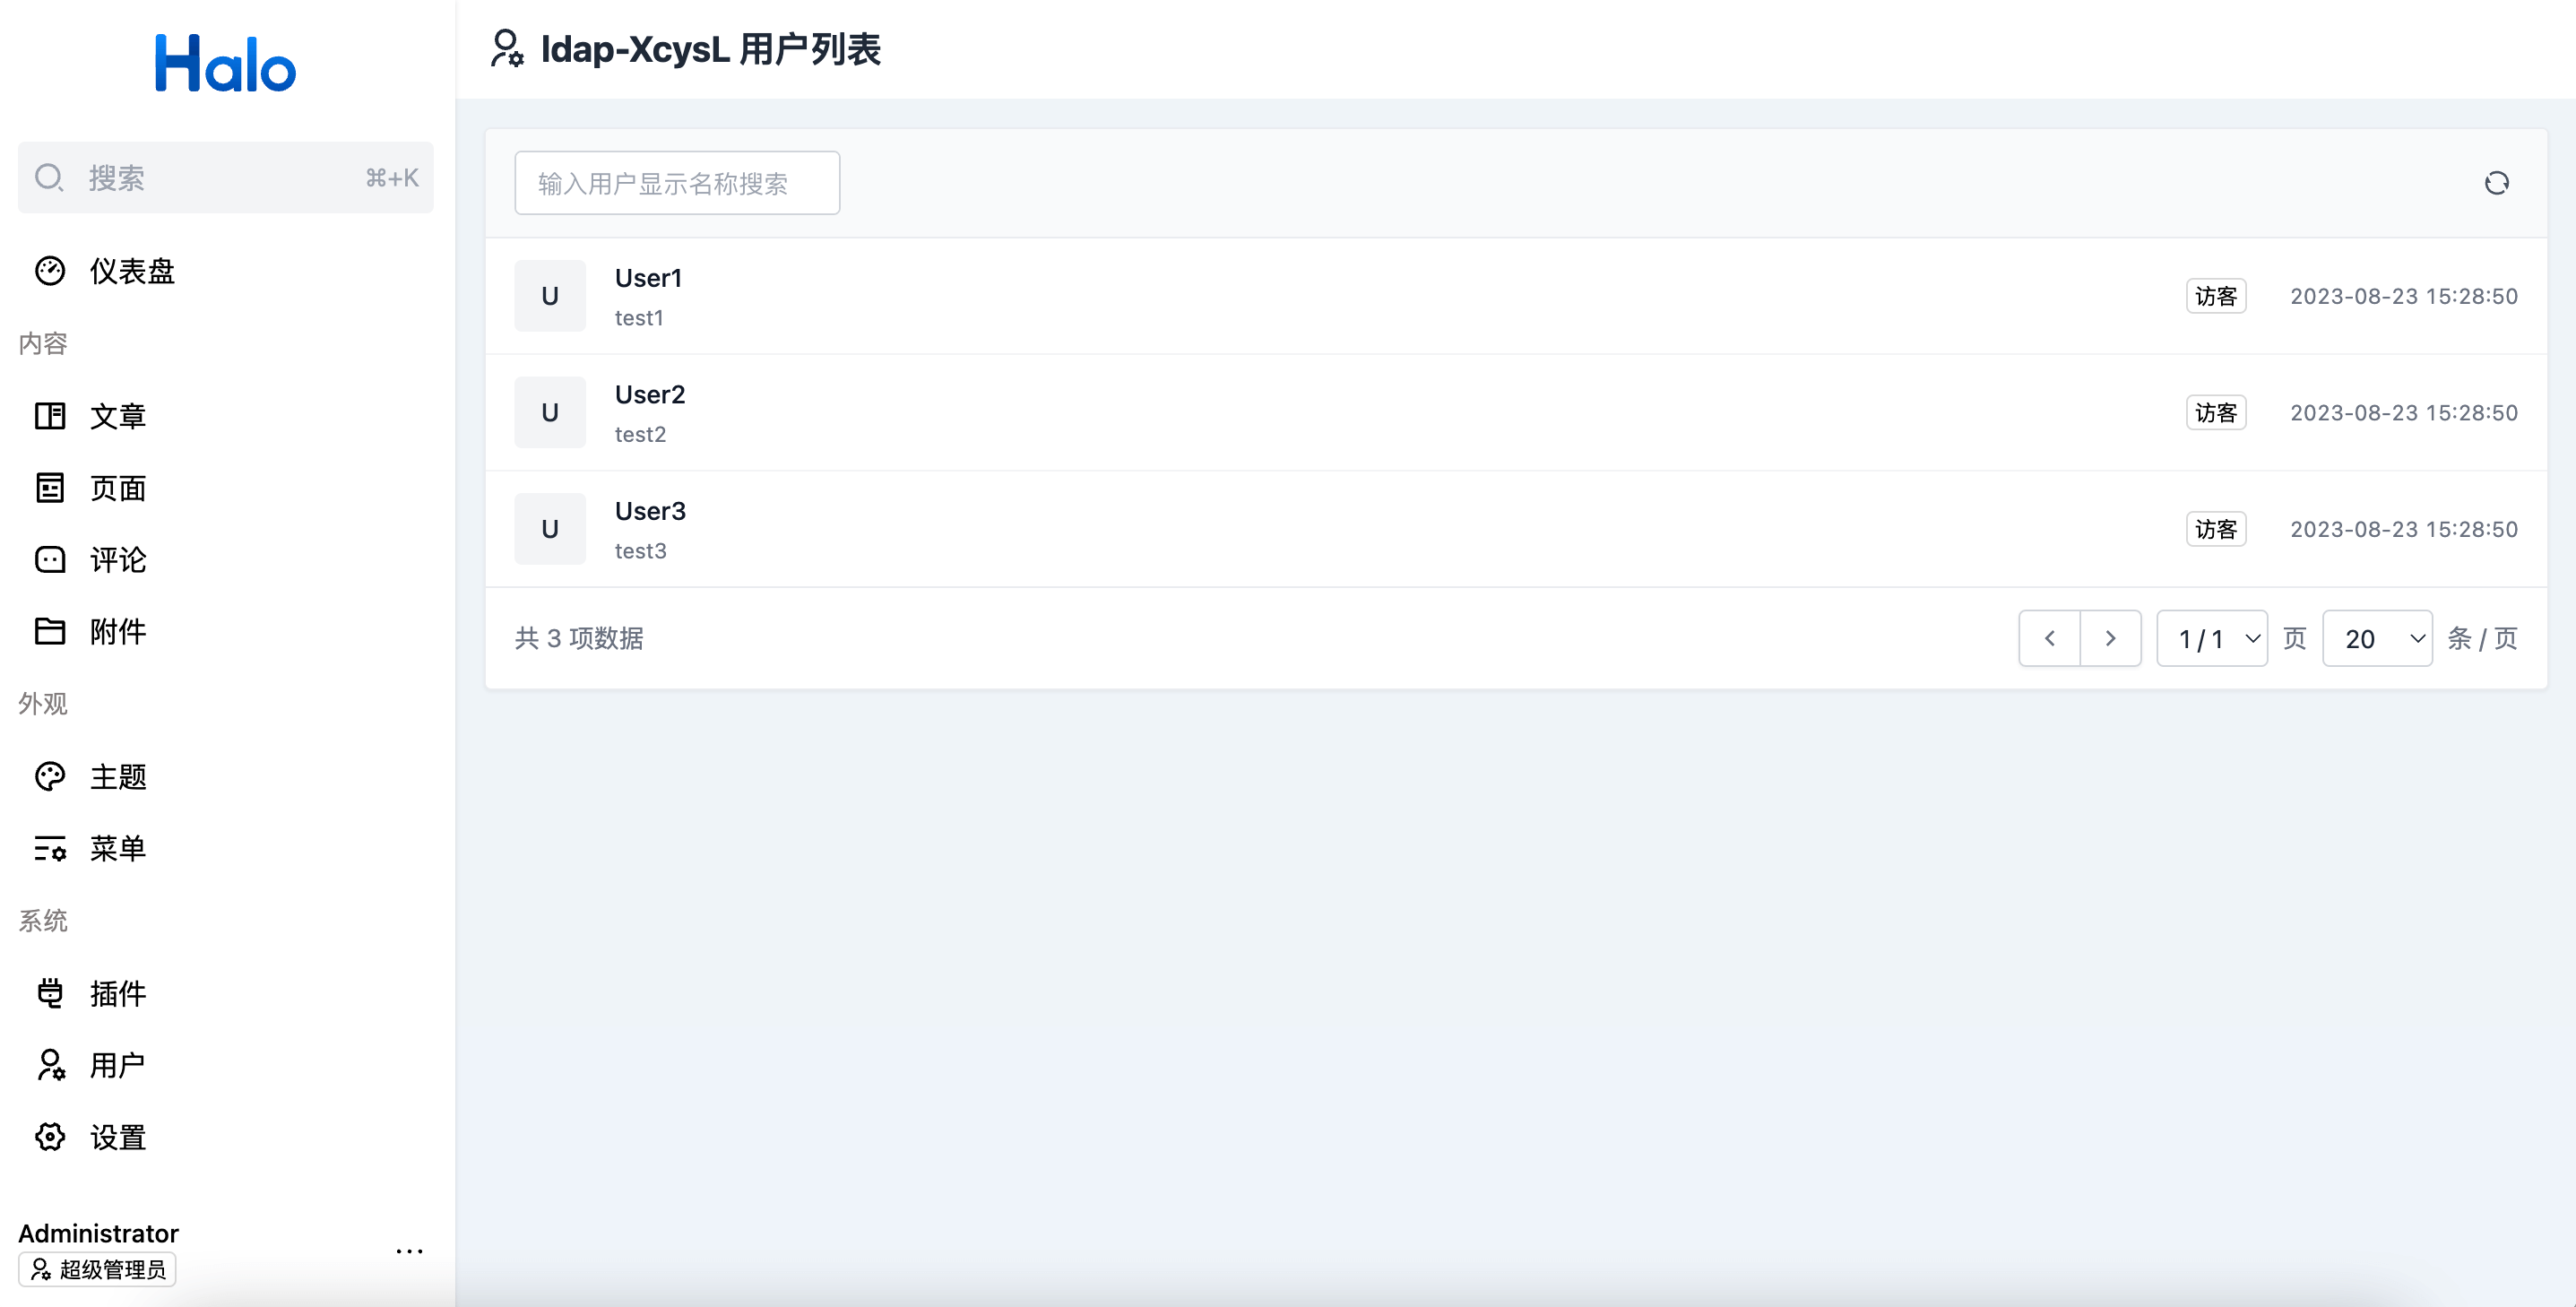This screenshot has height=1307, width=2576.
Task: Click the Attachments folder icon
Action: [50, 631]
